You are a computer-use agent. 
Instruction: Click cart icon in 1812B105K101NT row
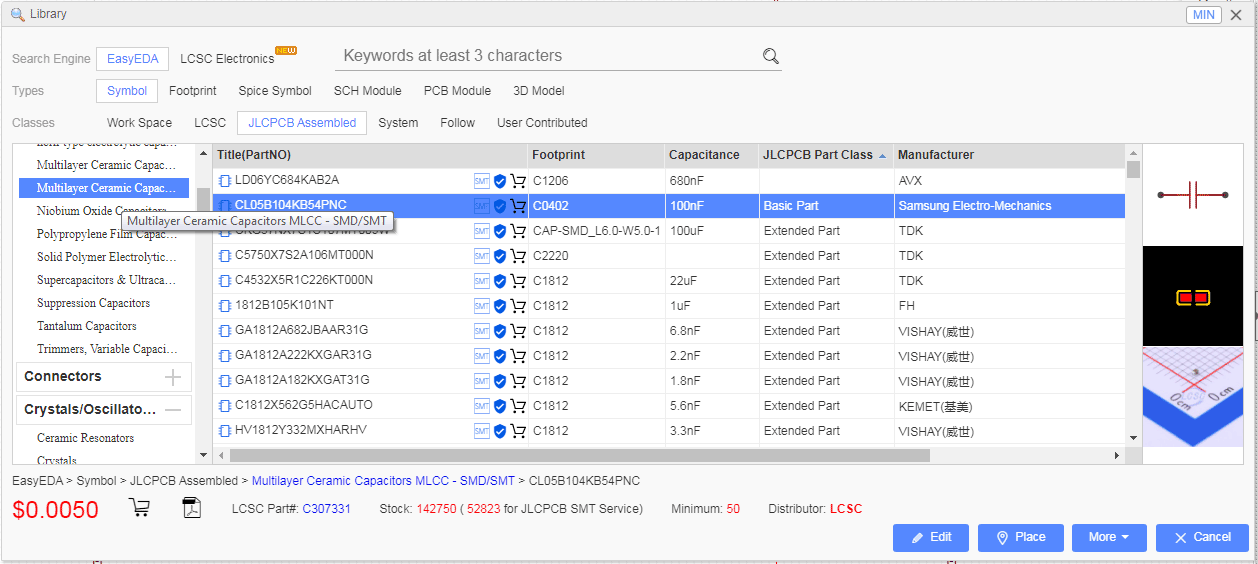[x=517, y=306]
